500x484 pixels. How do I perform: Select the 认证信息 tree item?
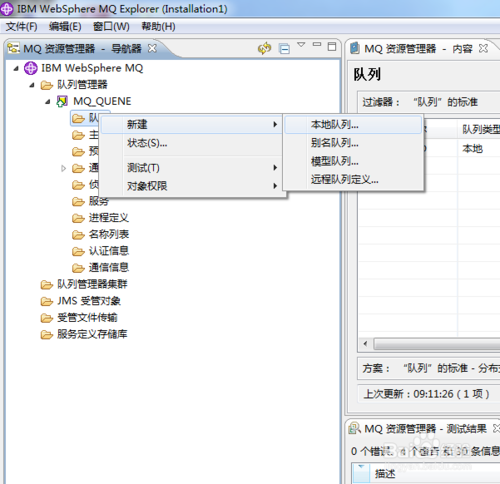[109, 251]
